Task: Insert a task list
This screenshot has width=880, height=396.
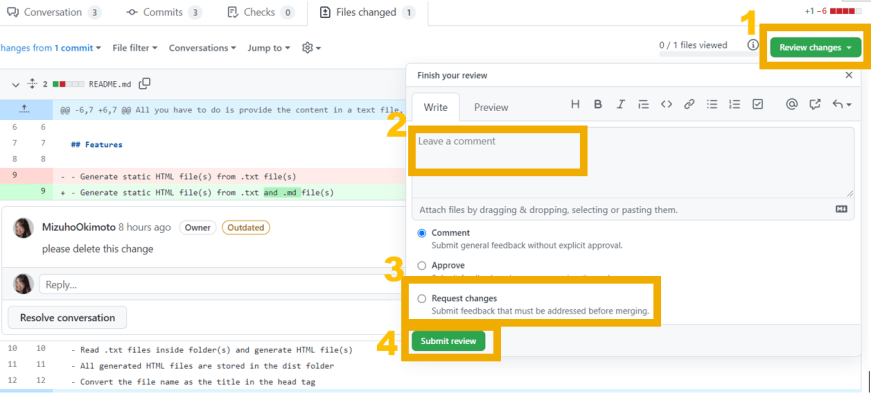Action: pos(758,104)
